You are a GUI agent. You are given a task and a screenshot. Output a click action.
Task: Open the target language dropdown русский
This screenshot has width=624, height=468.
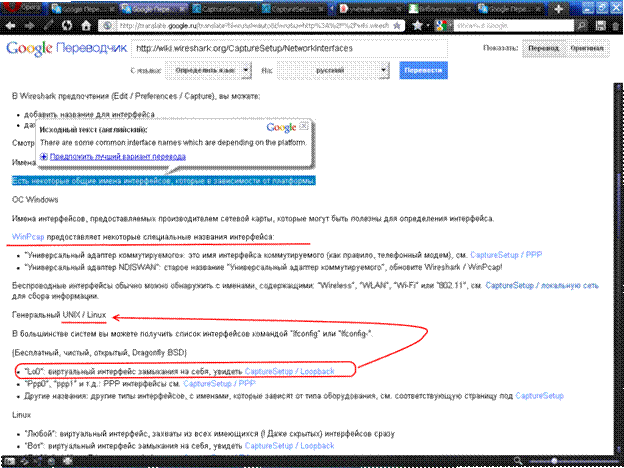[x=333, y=70]
